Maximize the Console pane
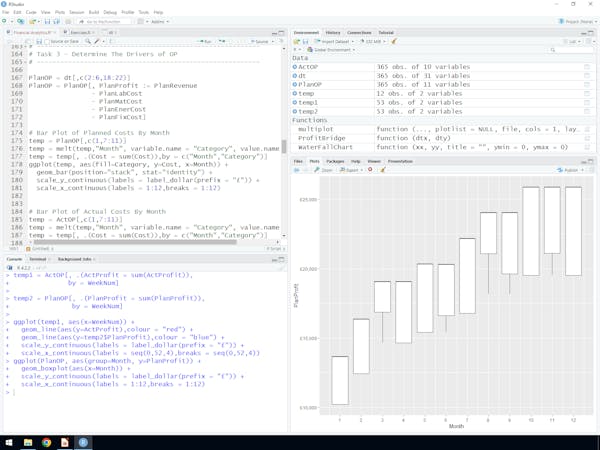Image resolution: width=600 pixels, height=450 pixels. 281,259
